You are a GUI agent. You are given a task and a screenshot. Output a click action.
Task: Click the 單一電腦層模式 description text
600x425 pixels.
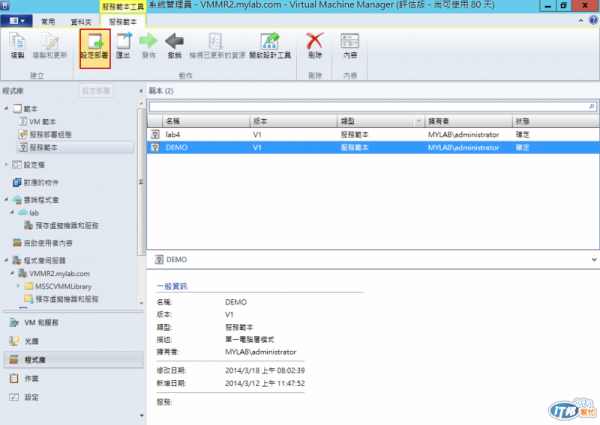[x=249, y=340]
